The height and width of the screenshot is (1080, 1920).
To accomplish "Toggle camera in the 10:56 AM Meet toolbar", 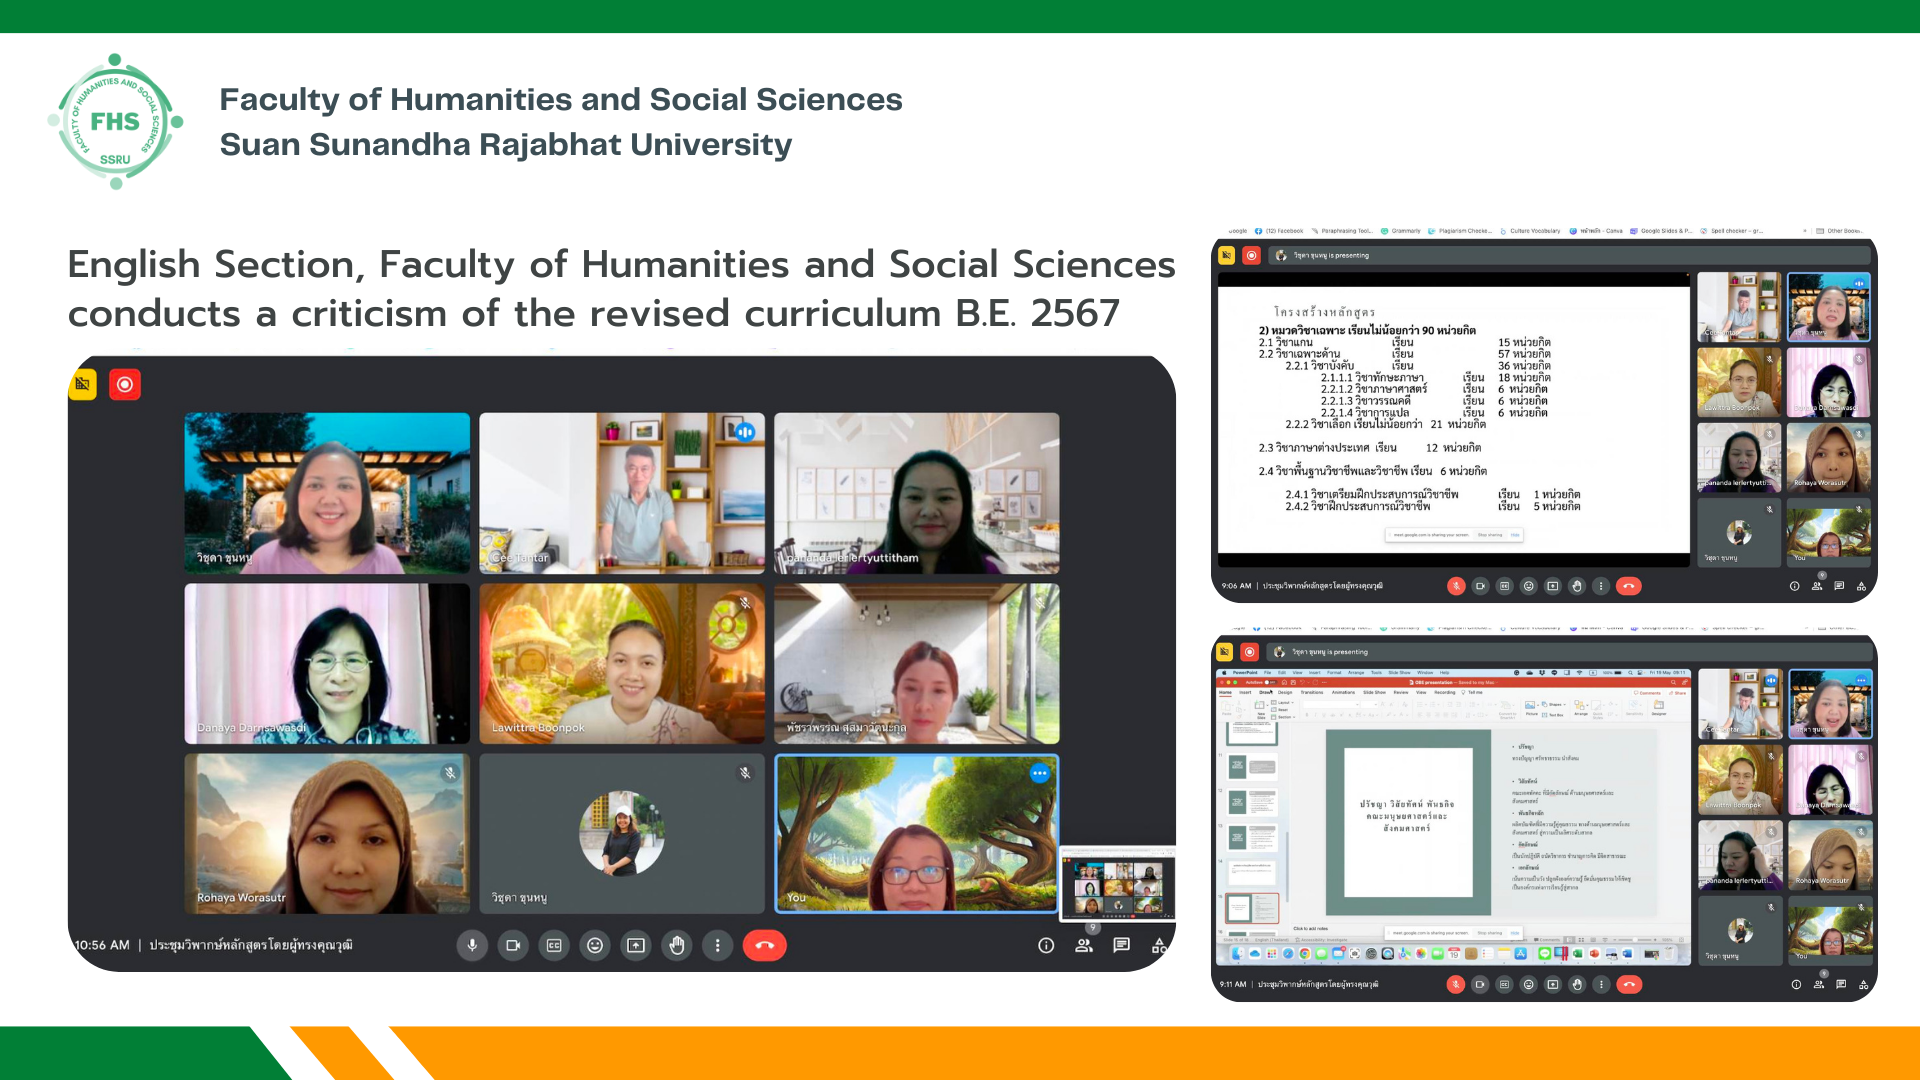I will [x=513, y=945].
